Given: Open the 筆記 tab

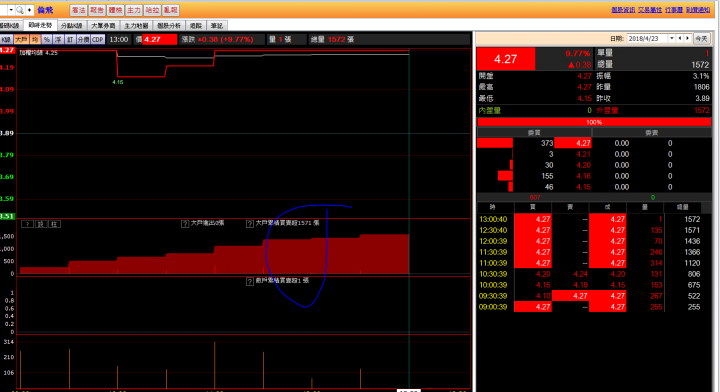Looking at the screenshot, I should click(217, 26).
